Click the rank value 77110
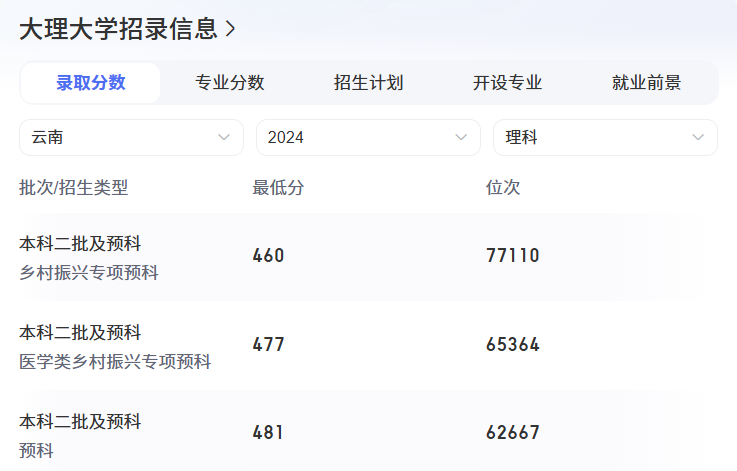Image resolution: width=737 pixels, height=471 pixels. [513, 256]
